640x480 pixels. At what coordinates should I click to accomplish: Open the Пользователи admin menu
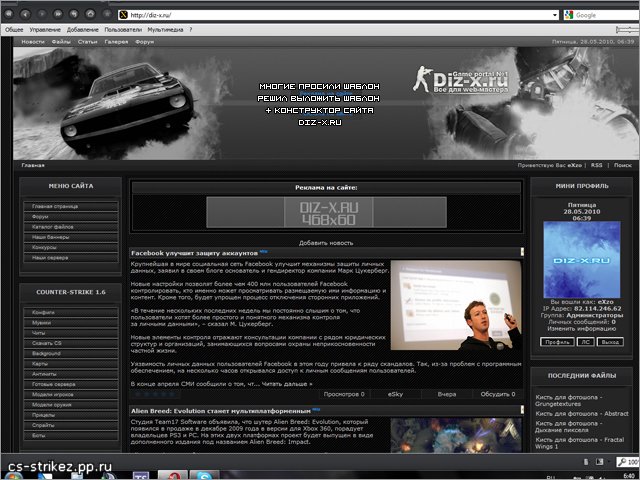pyautogui.click(x=123, y=30)
